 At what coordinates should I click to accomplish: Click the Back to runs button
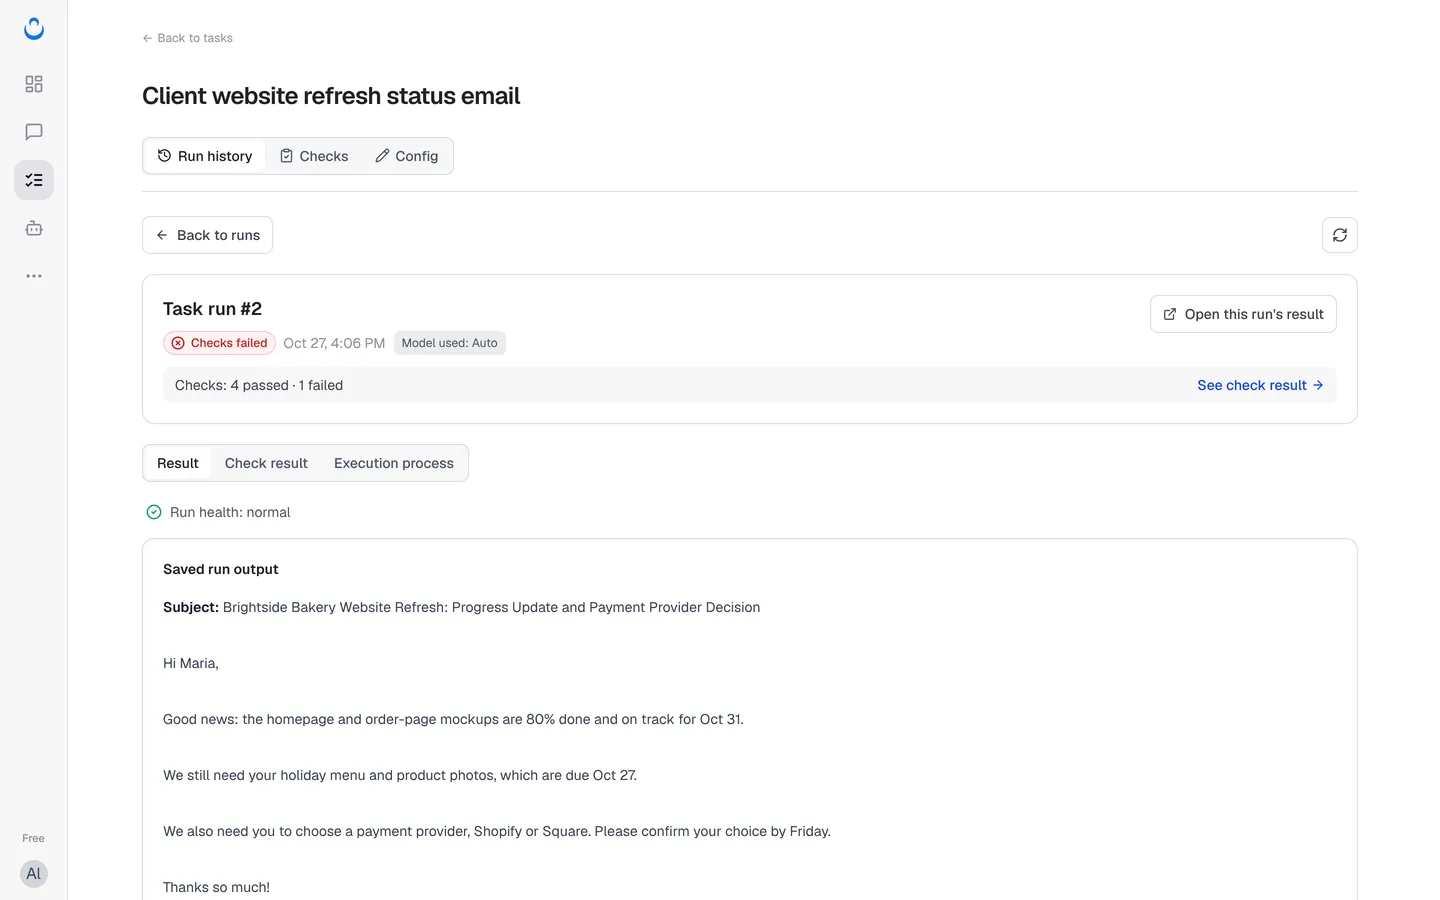point(207,235)
